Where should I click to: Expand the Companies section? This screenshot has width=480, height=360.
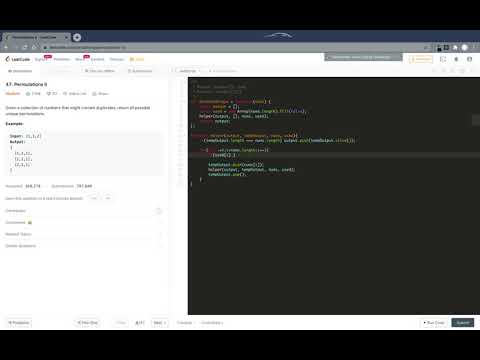tap(83, 222)
